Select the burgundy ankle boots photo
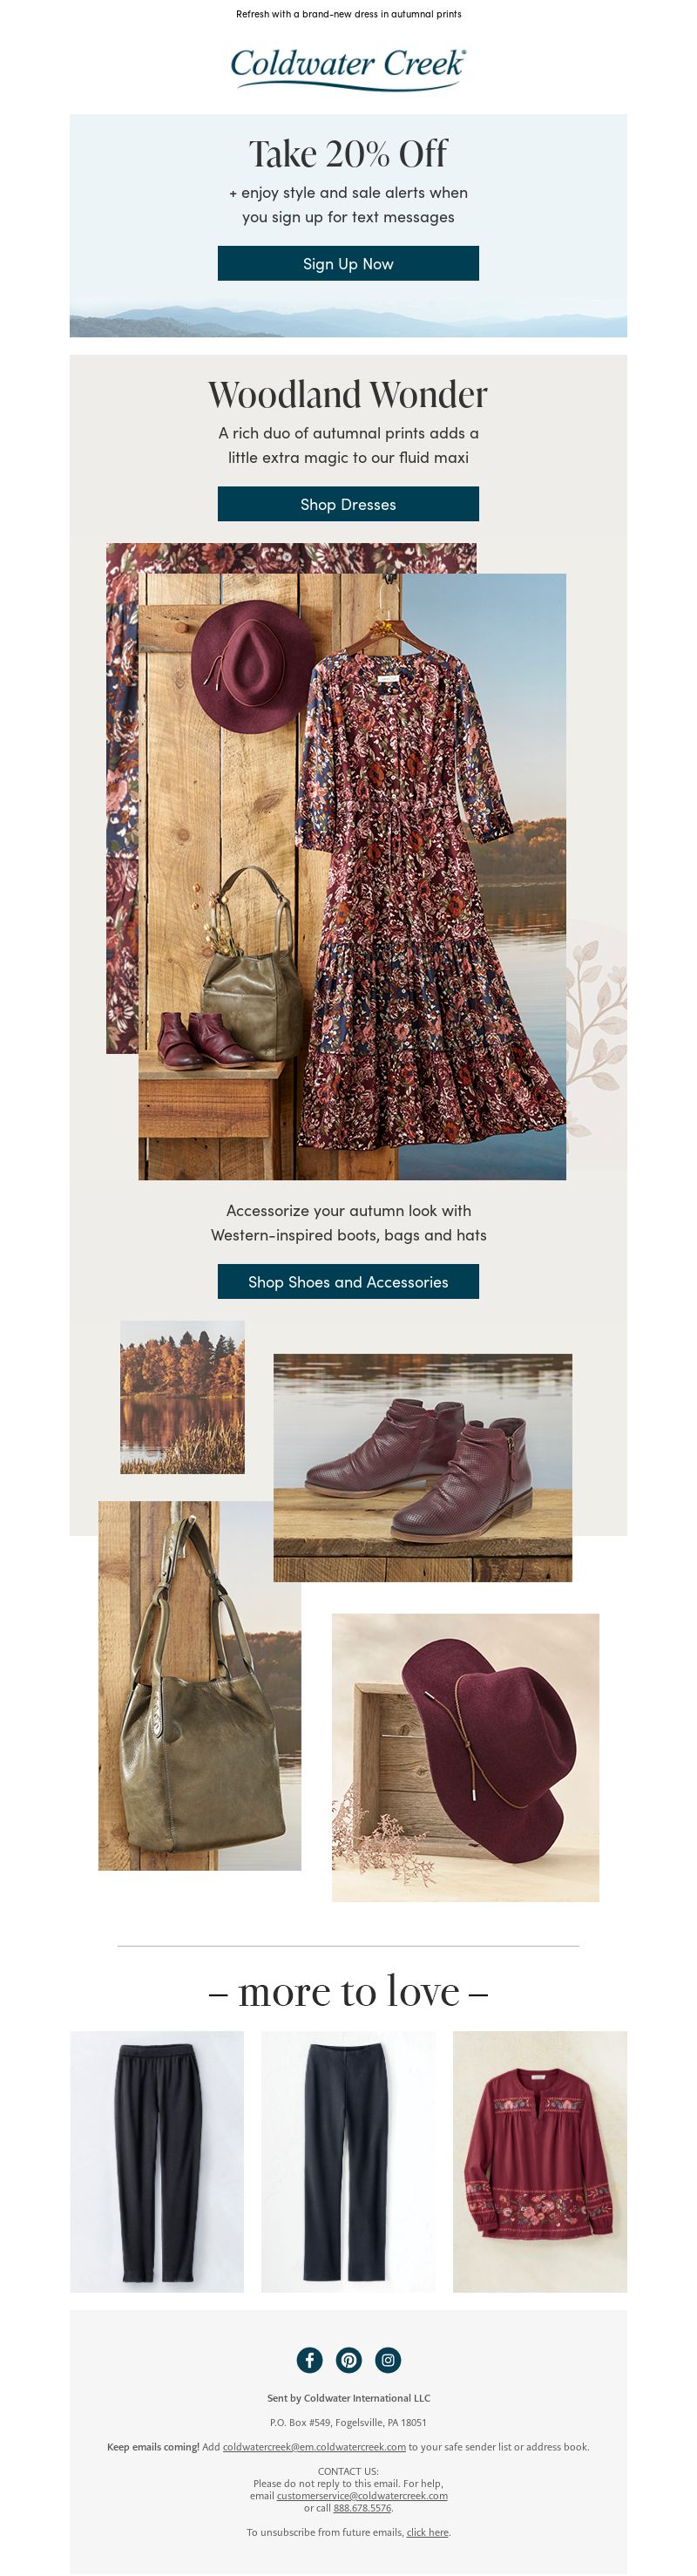 423,1467
